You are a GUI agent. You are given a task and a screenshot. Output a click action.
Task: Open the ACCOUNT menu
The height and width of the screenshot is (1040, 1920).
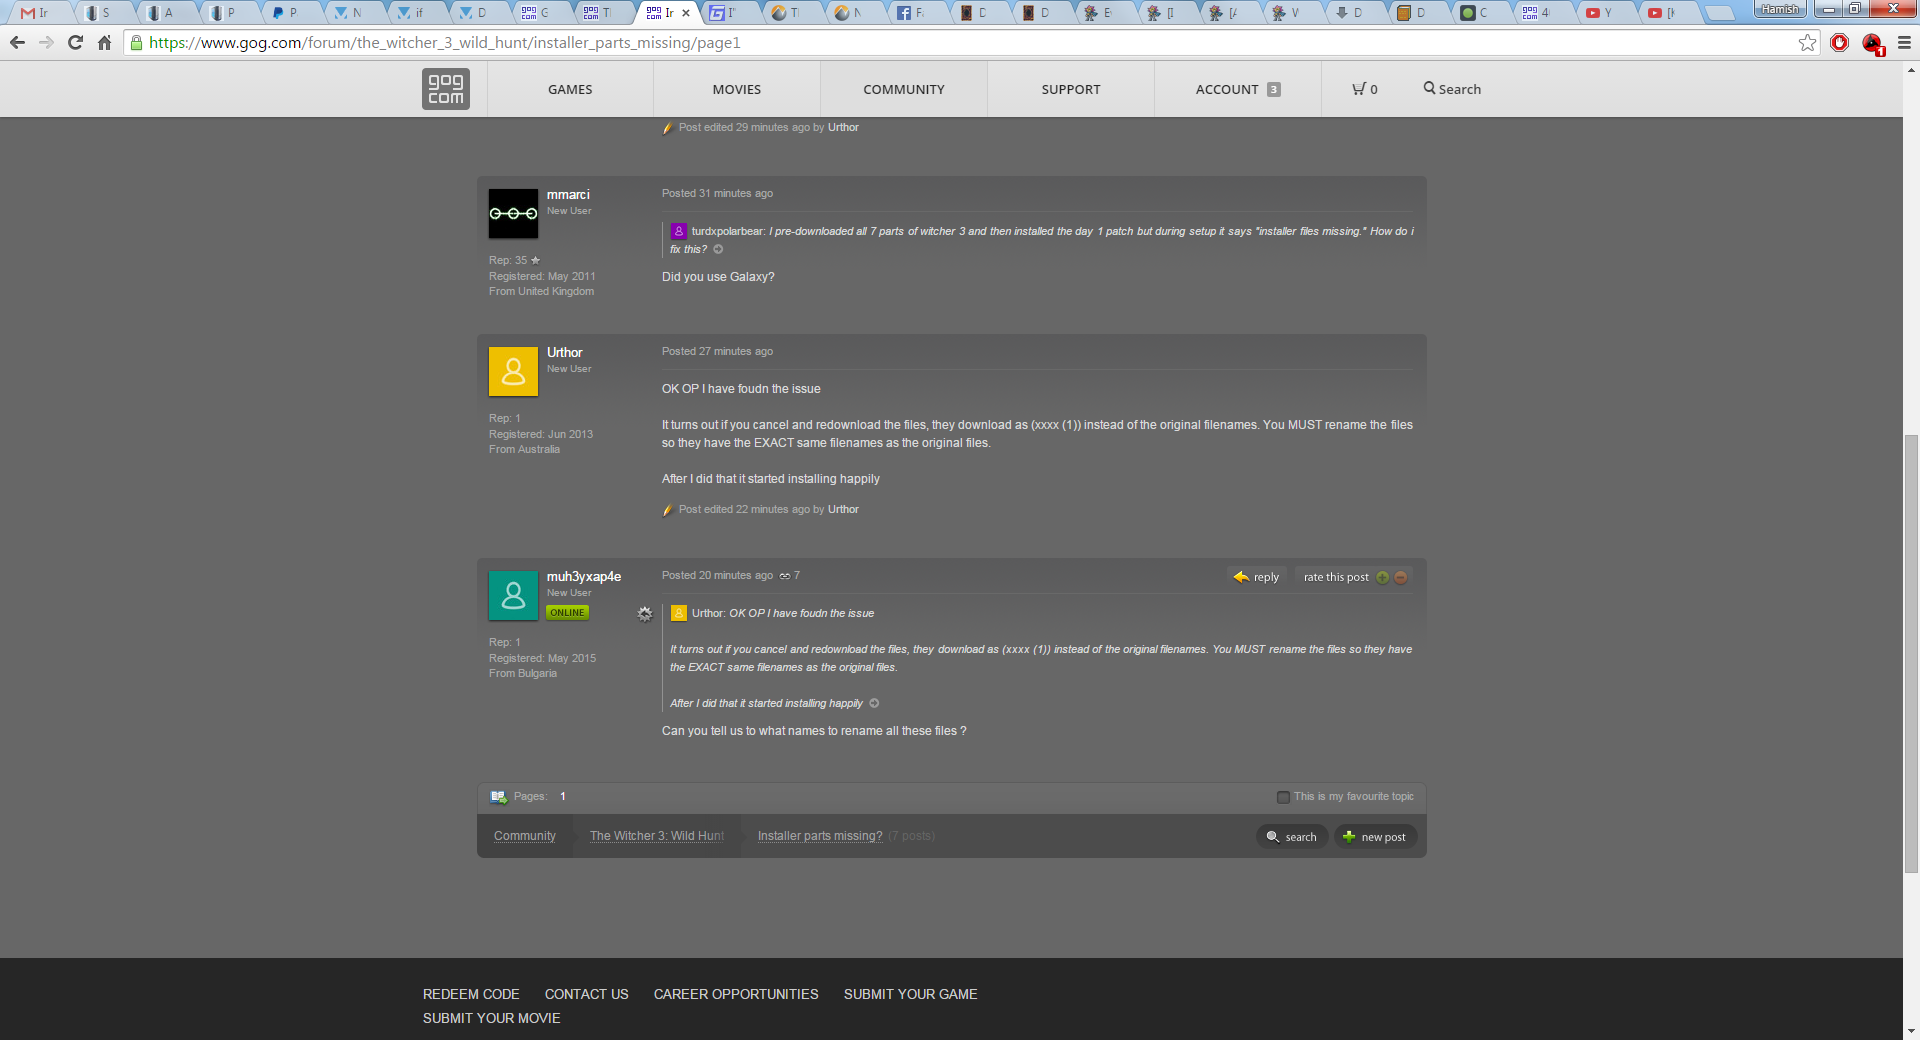(1238, 89)
